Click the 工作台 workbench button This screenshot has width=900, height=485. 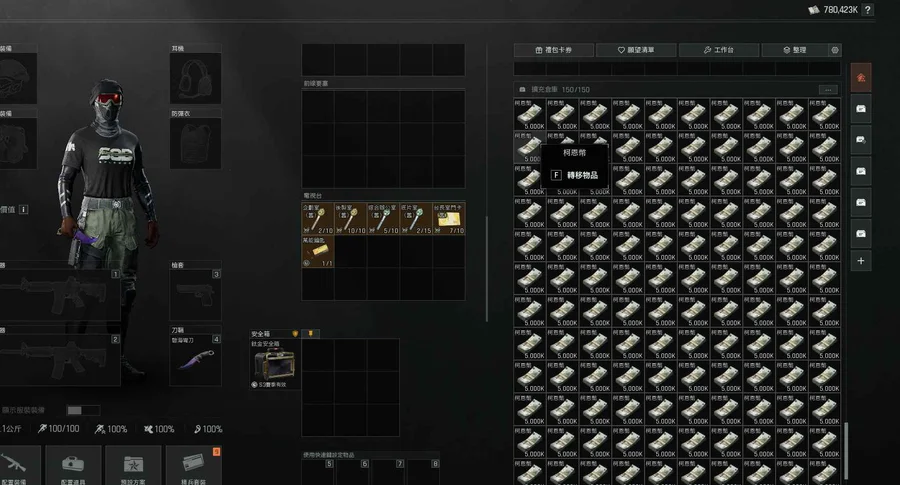click(x=718, y=50)
